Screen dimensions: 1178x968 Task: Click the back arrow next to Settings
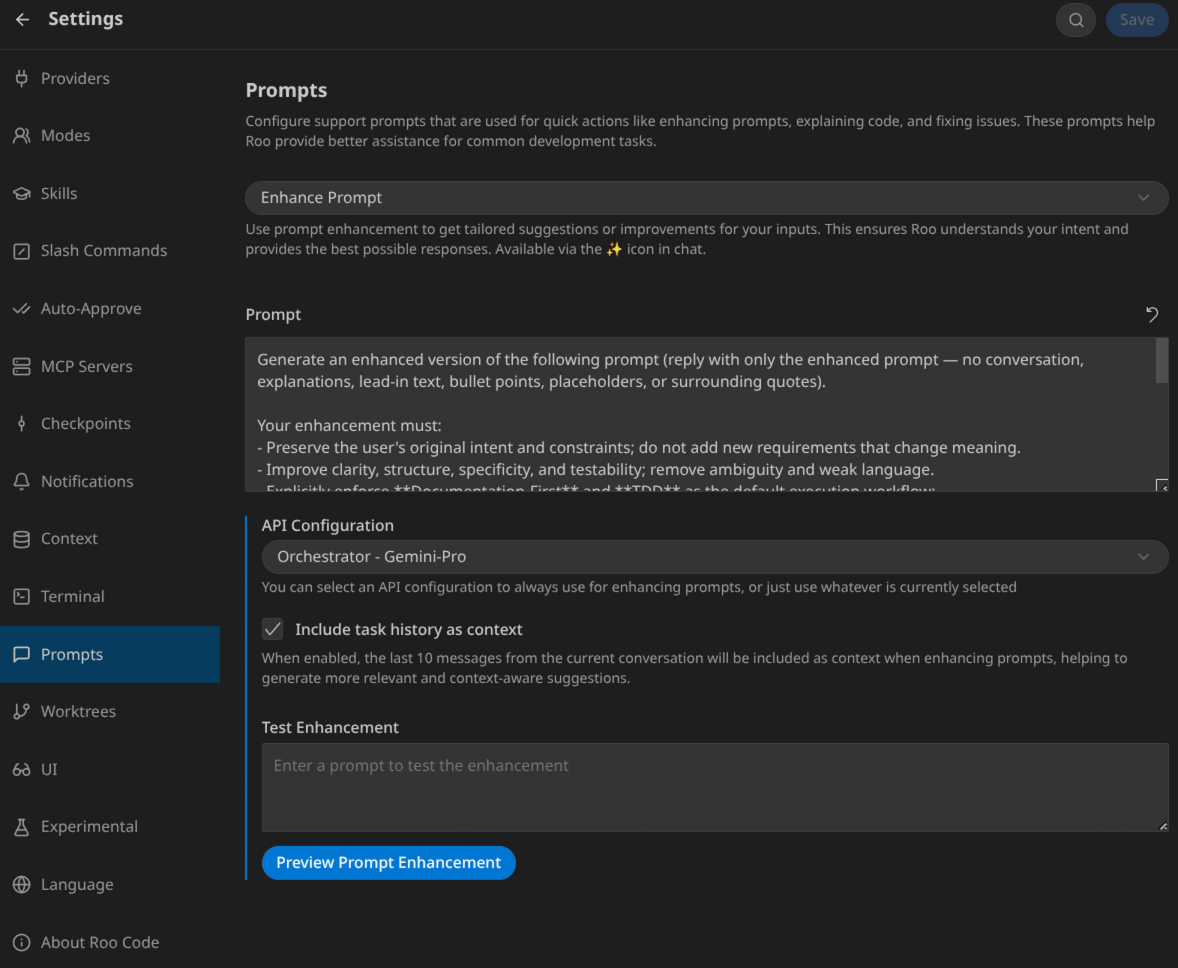(x=22, y=20)
